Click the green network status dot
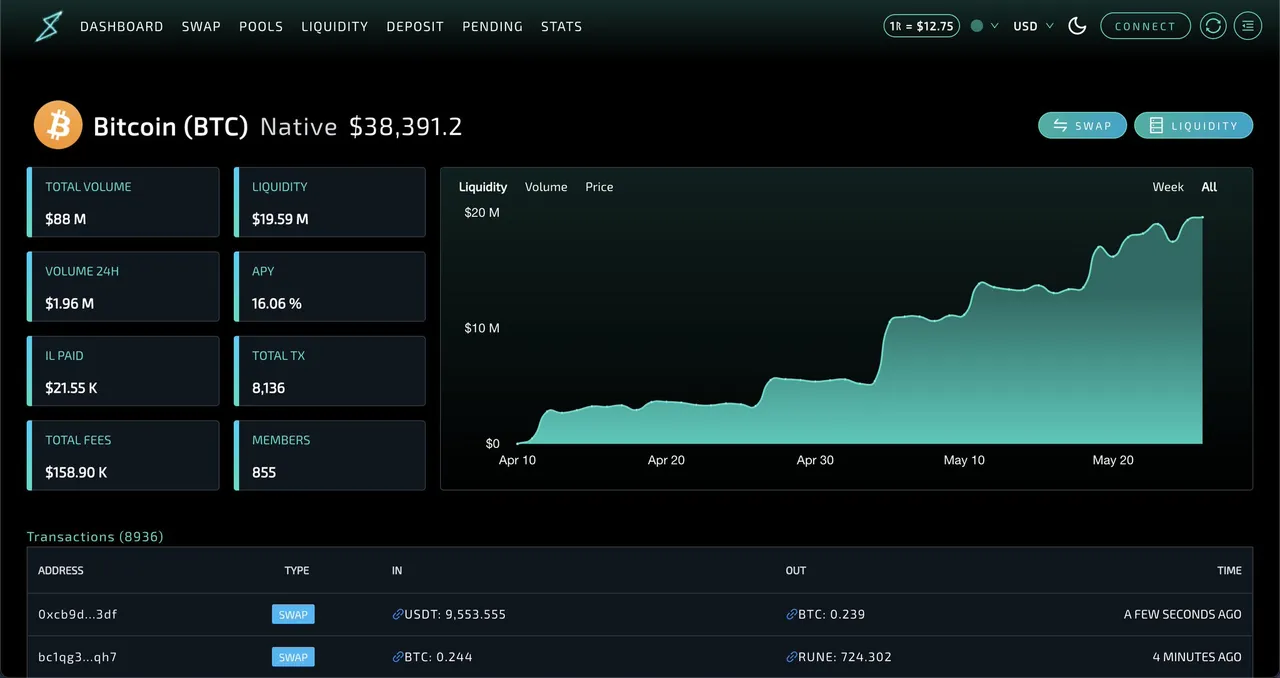 coord(977,26)
